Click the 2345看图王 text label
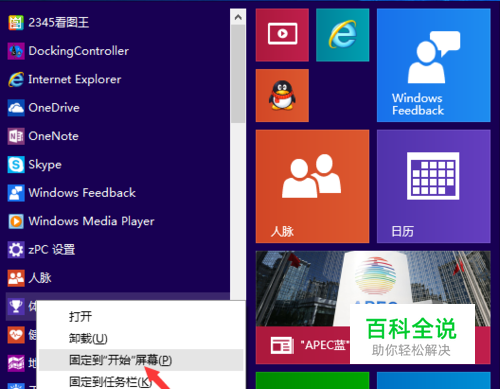500x389 pixels. pos(59,23)
